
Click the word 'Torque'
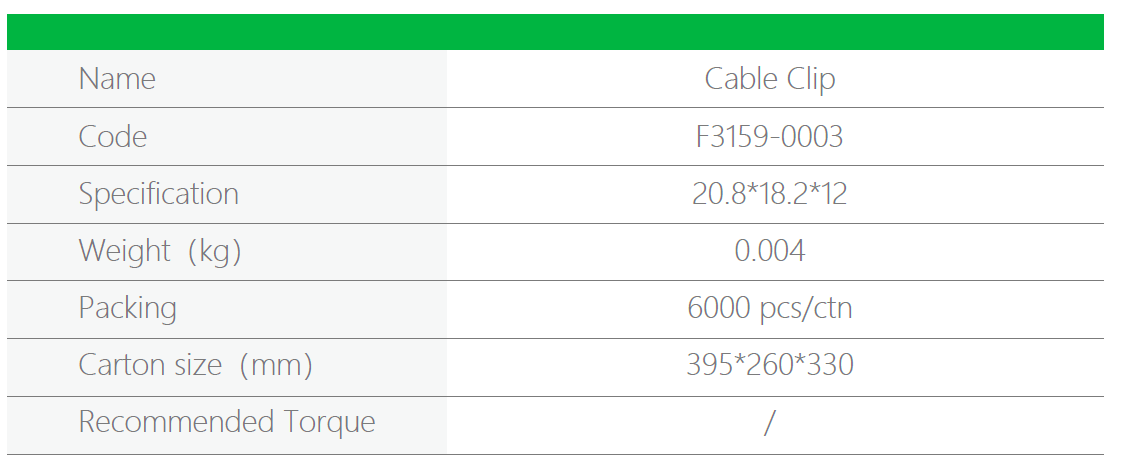click(330, 422)
